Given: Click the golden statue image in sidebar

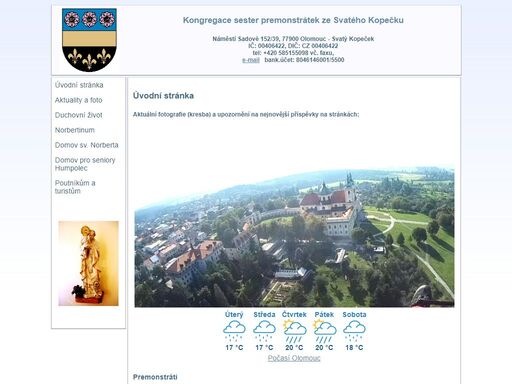Looking at the screenshot, I should click(88, 263).
